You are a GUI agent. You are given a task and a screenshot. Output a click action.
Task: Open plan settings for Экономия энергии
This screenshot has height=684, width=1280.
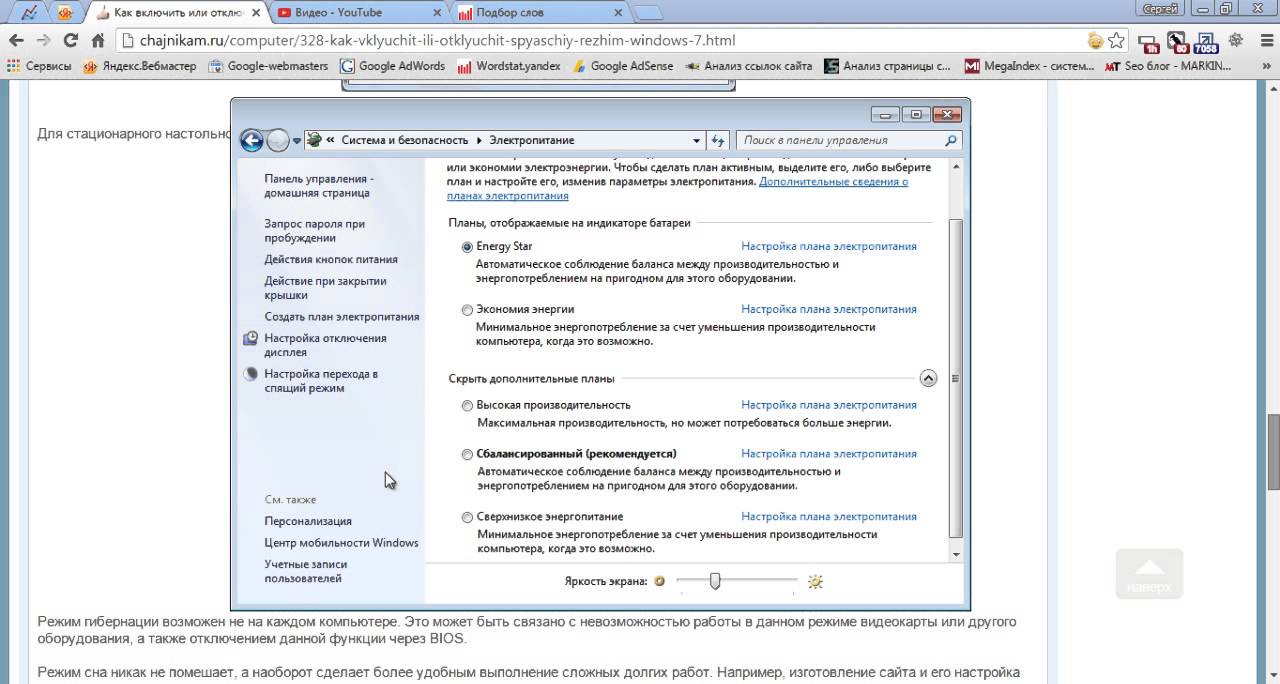[x=829, y=309]
